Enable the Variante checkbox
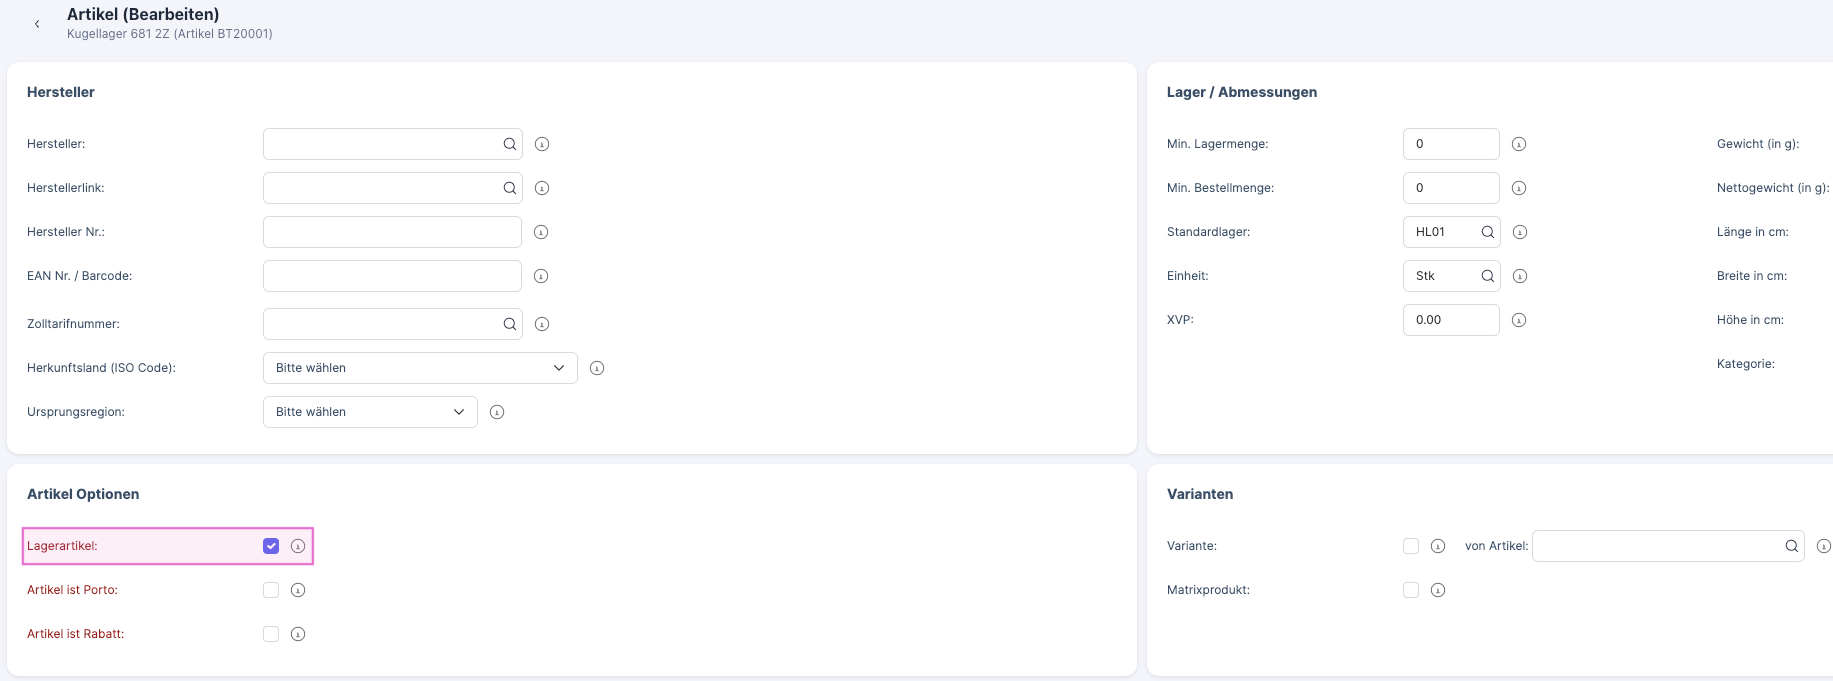The height and width of the screenshot is (681, 1833). pyautogui.click(x=1410, y=546)
